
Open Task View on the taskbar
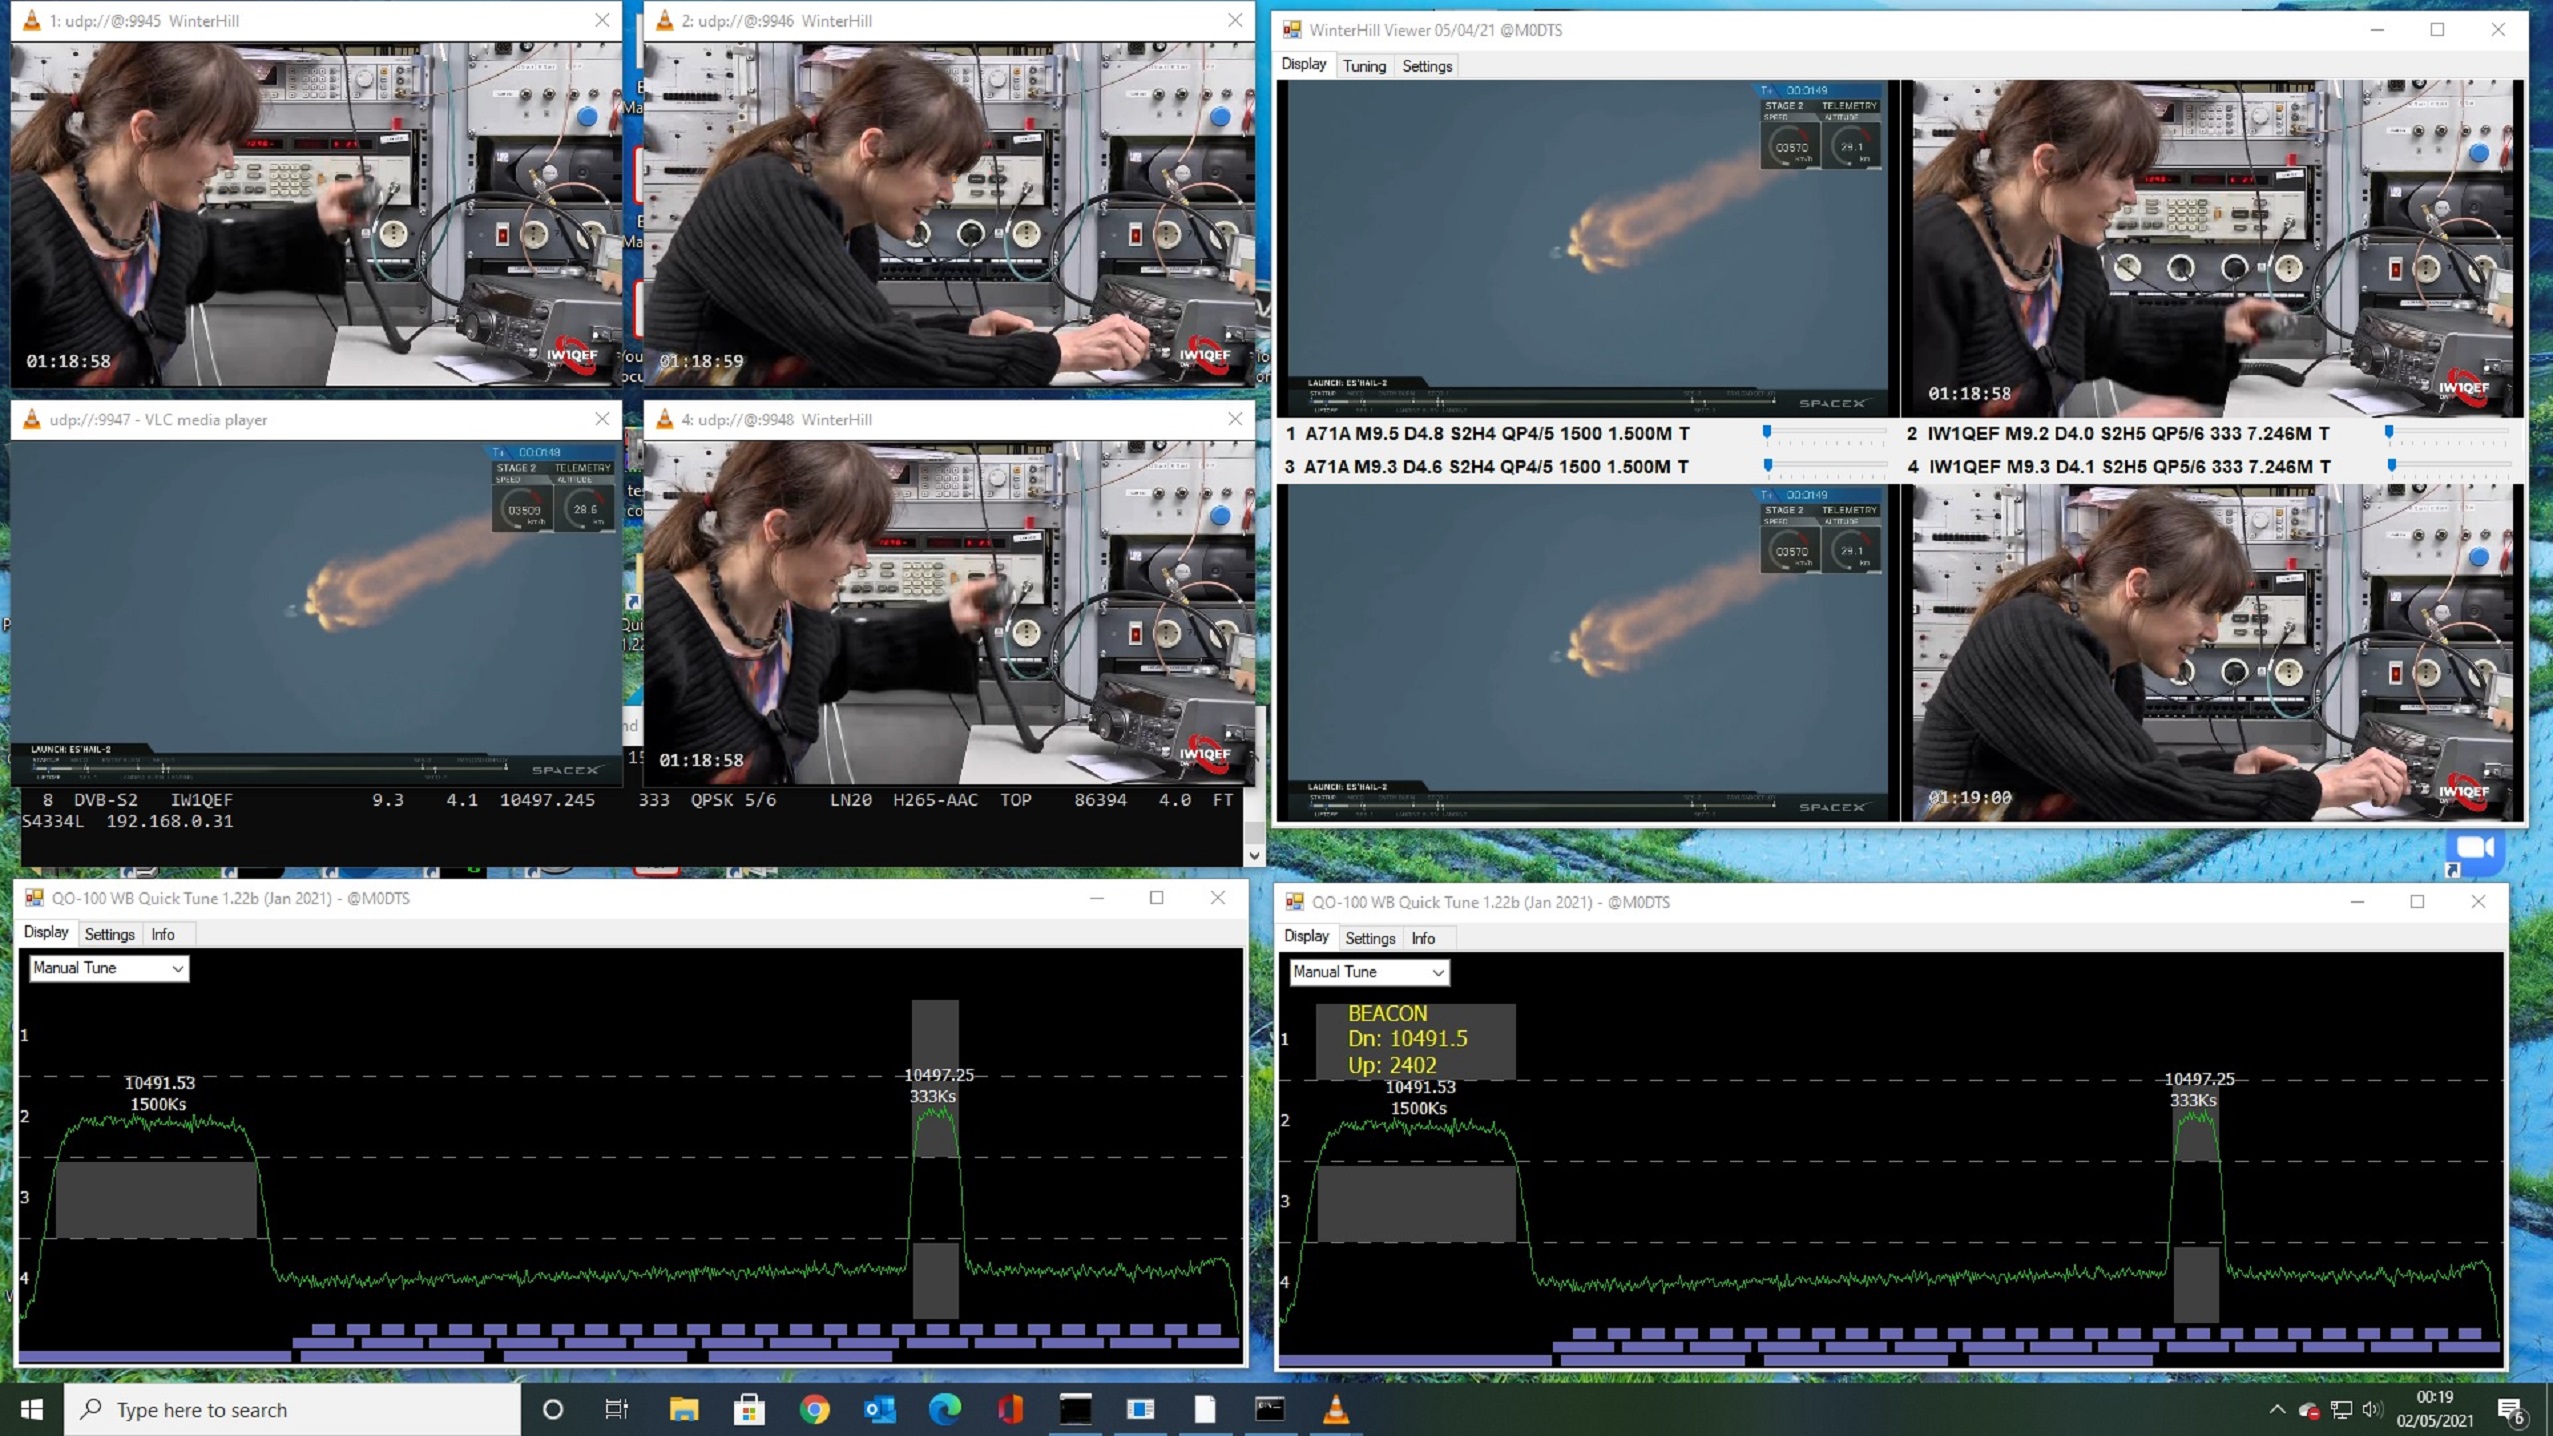(x=616, y=1409)
